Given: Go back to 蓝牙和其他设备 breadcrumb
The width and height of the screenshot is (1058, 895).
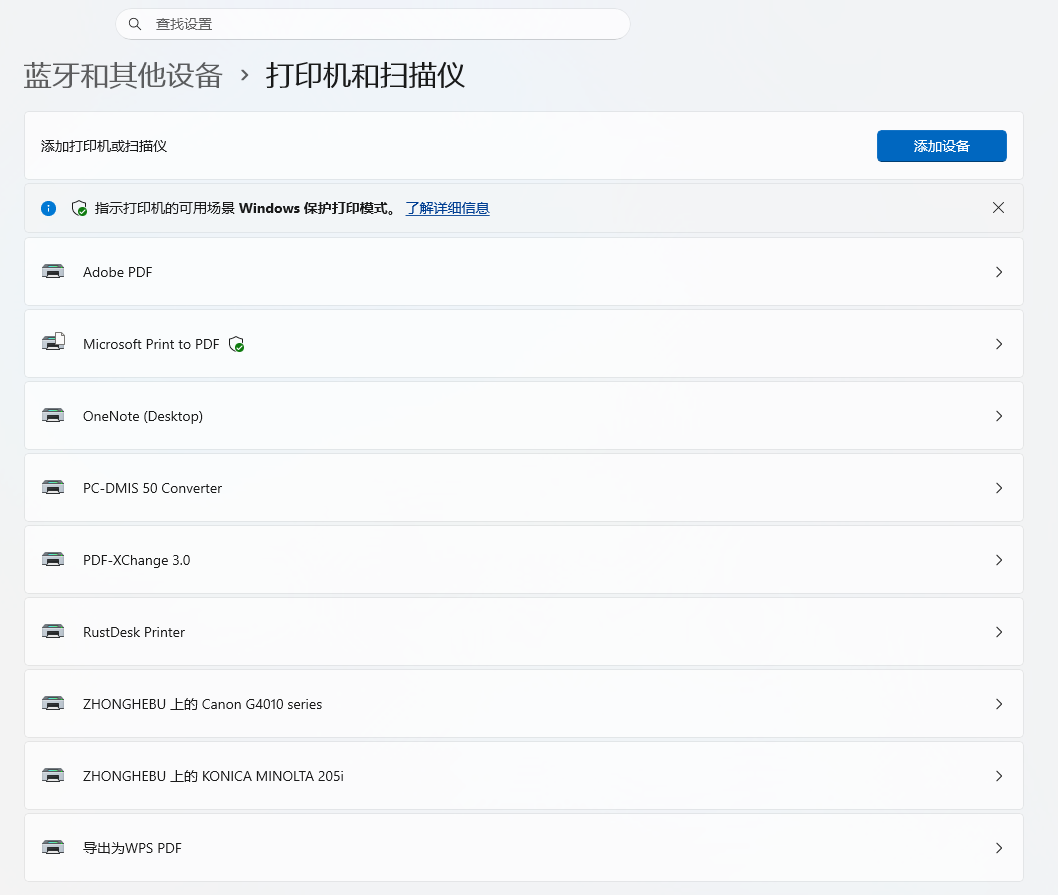Looking at the screenshot, I should pyautogui.click(x=123, y=75).
